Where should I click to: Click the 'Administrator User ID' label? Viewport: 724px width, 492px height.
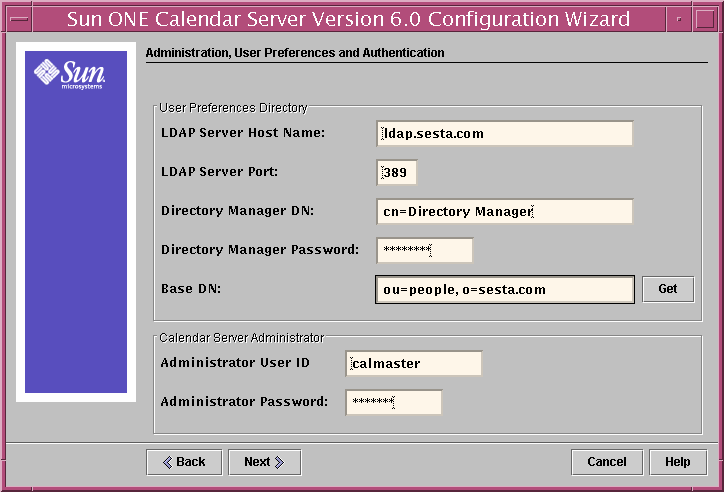pos(235,363)
